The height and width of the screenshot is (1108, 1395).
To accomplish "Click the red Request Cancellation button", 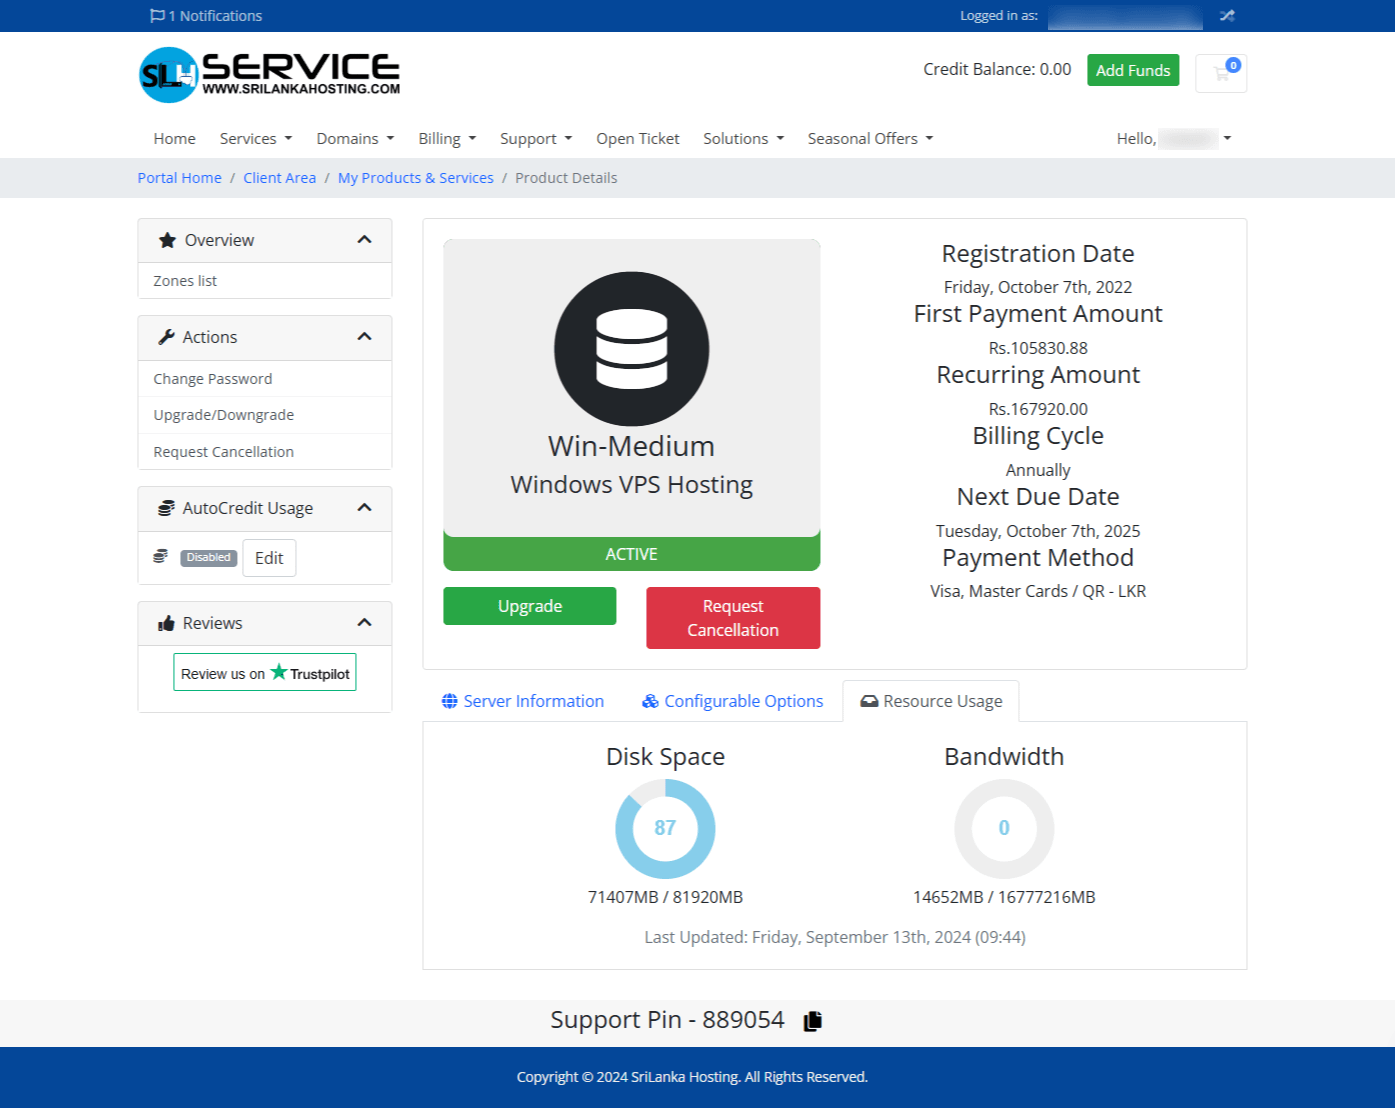I will [733, 618].
